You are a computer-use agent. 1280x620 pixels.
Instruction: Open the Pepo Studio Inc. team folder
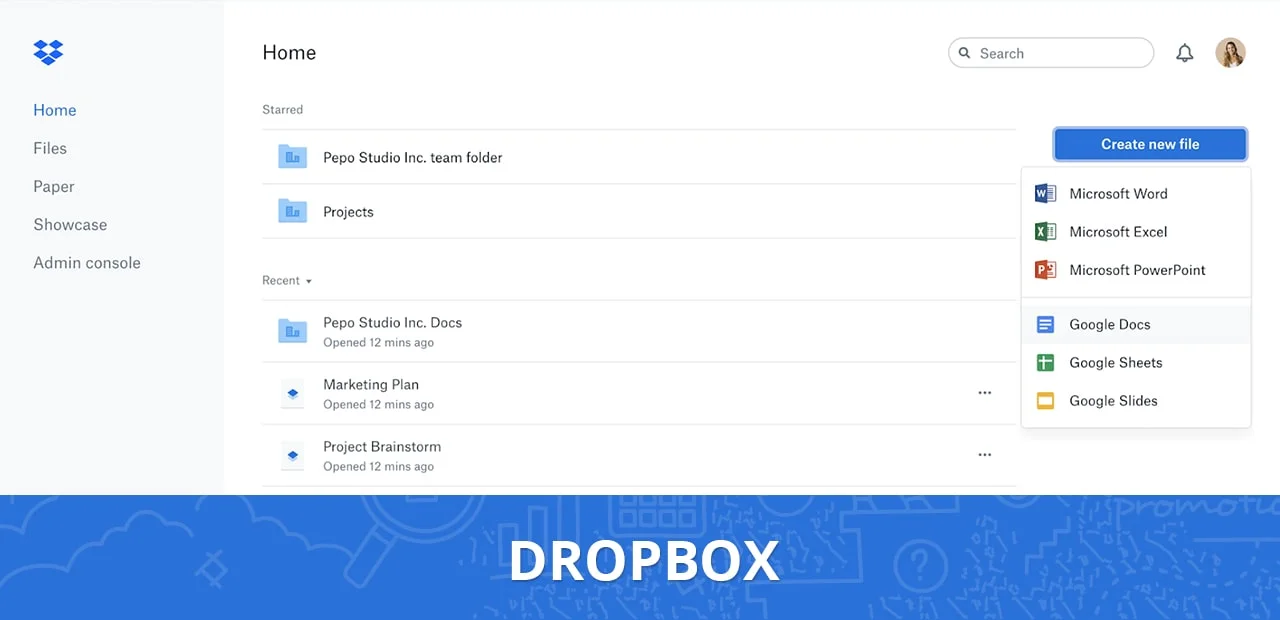pyautogui.click(x=412, y=157)
